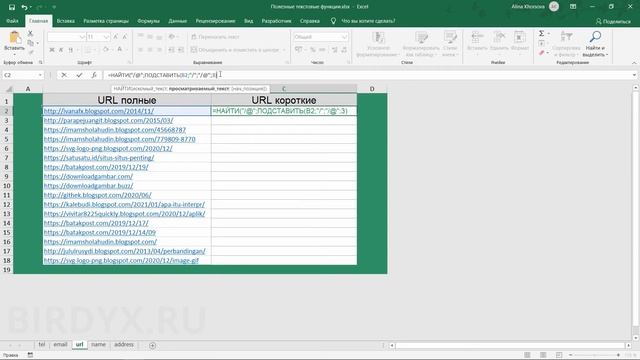Toggle center horizontal alignment
Image resolution: width=640 pixels, height=360 pixels.
coord(150,50)
